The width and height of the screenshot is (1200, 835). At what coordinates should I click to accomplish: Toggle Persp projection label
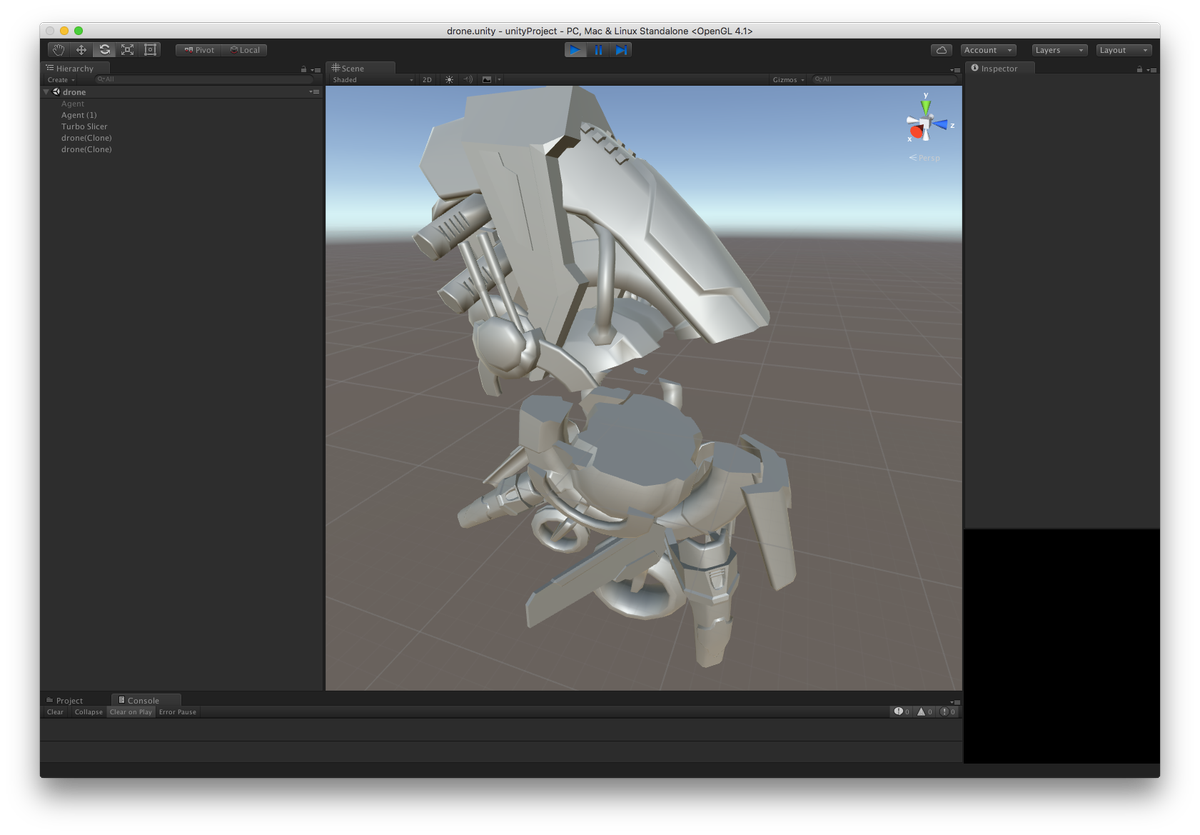(925, 158)
